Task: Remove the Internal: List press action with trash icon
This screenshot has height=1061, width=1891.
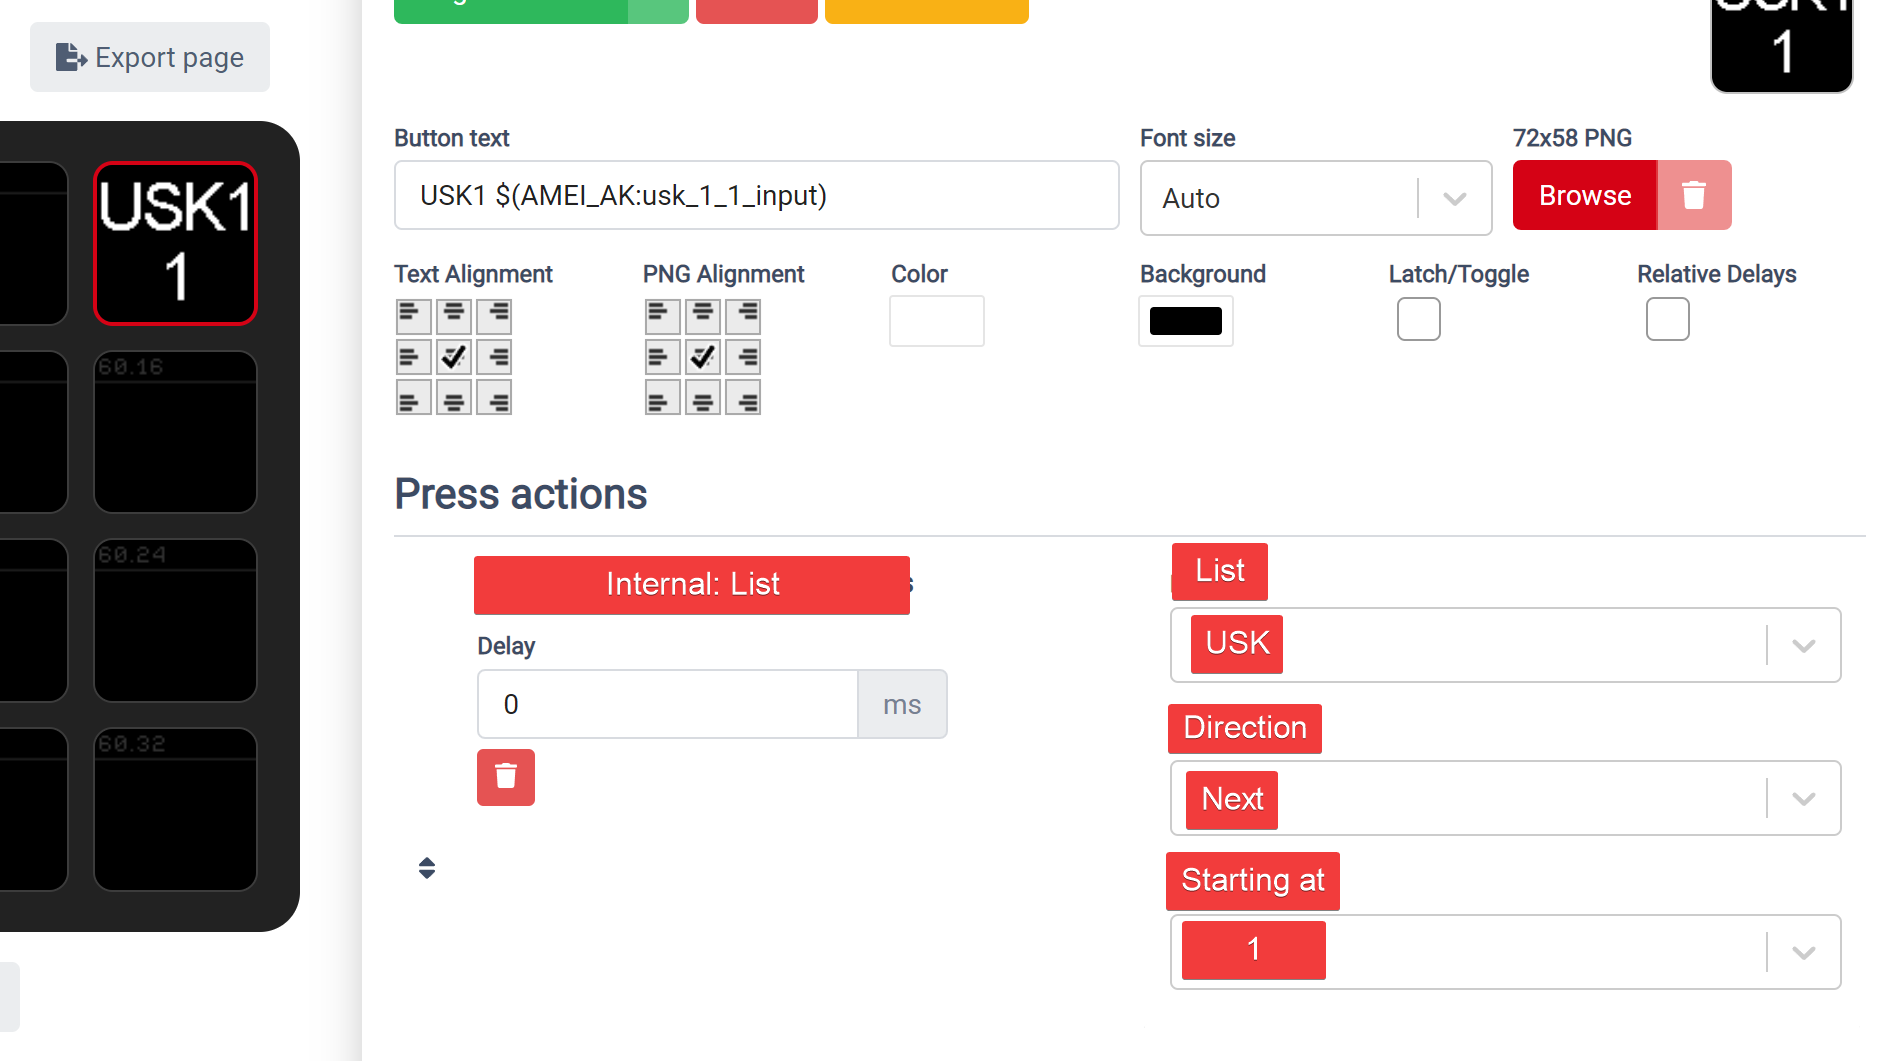Action: (505, 777)
